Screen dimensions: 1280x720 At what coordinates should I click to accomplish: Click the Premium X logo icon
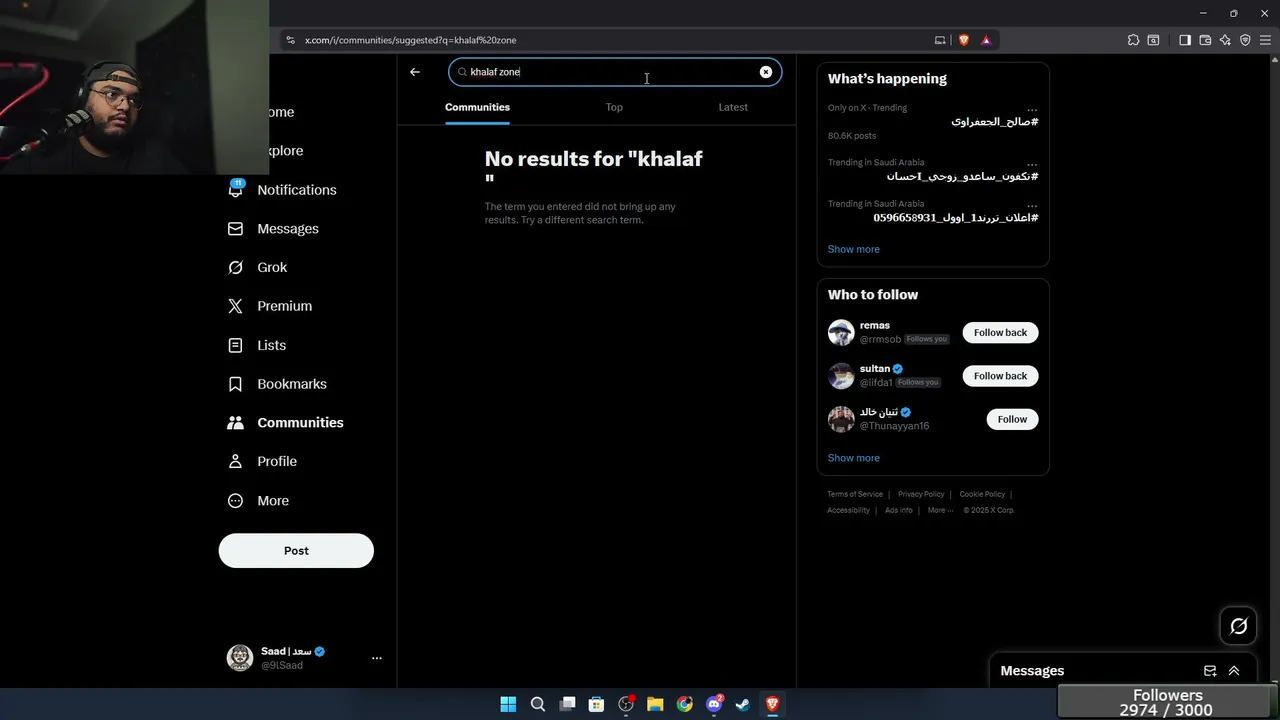[x=236, y=306]
